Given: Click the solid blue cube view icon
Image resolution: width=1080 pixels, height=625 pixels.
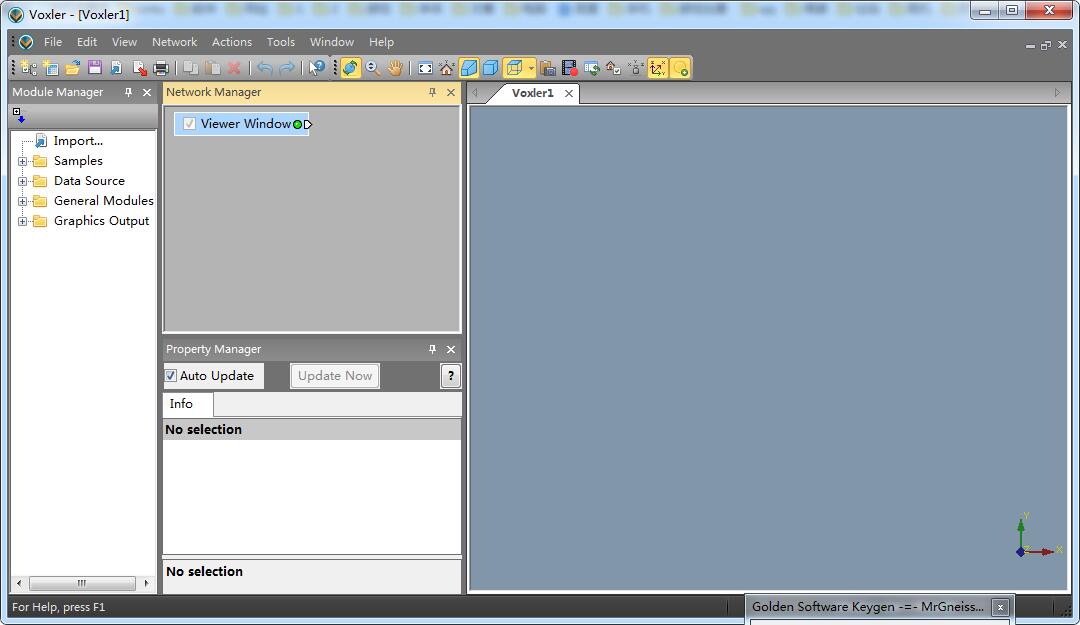Looking at the screenshot, I should 490,68.
